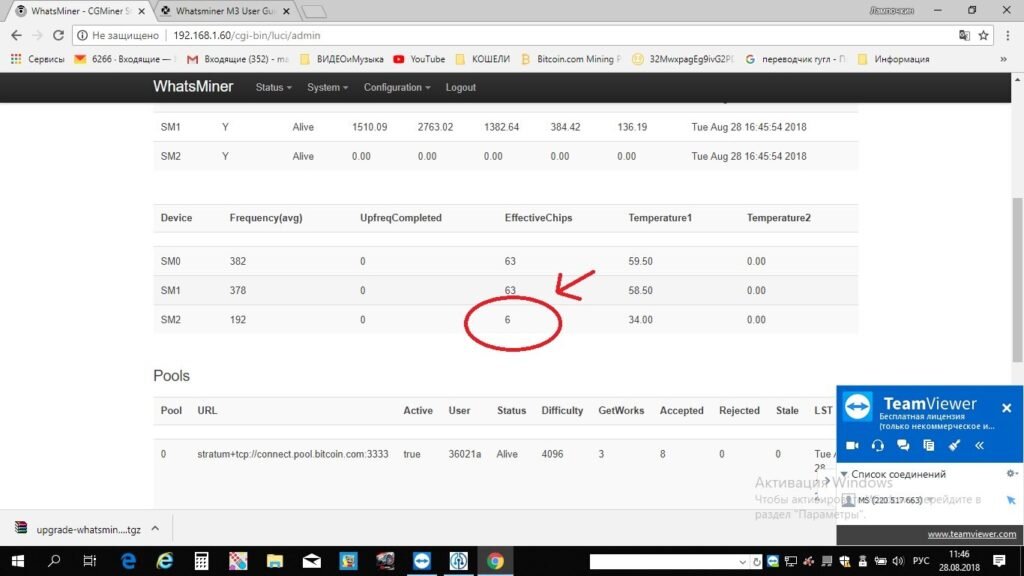Open www.teamviewer.com link
This screenshot has height=576, width=1024.
pyautogui.click(x=972, y=534)
